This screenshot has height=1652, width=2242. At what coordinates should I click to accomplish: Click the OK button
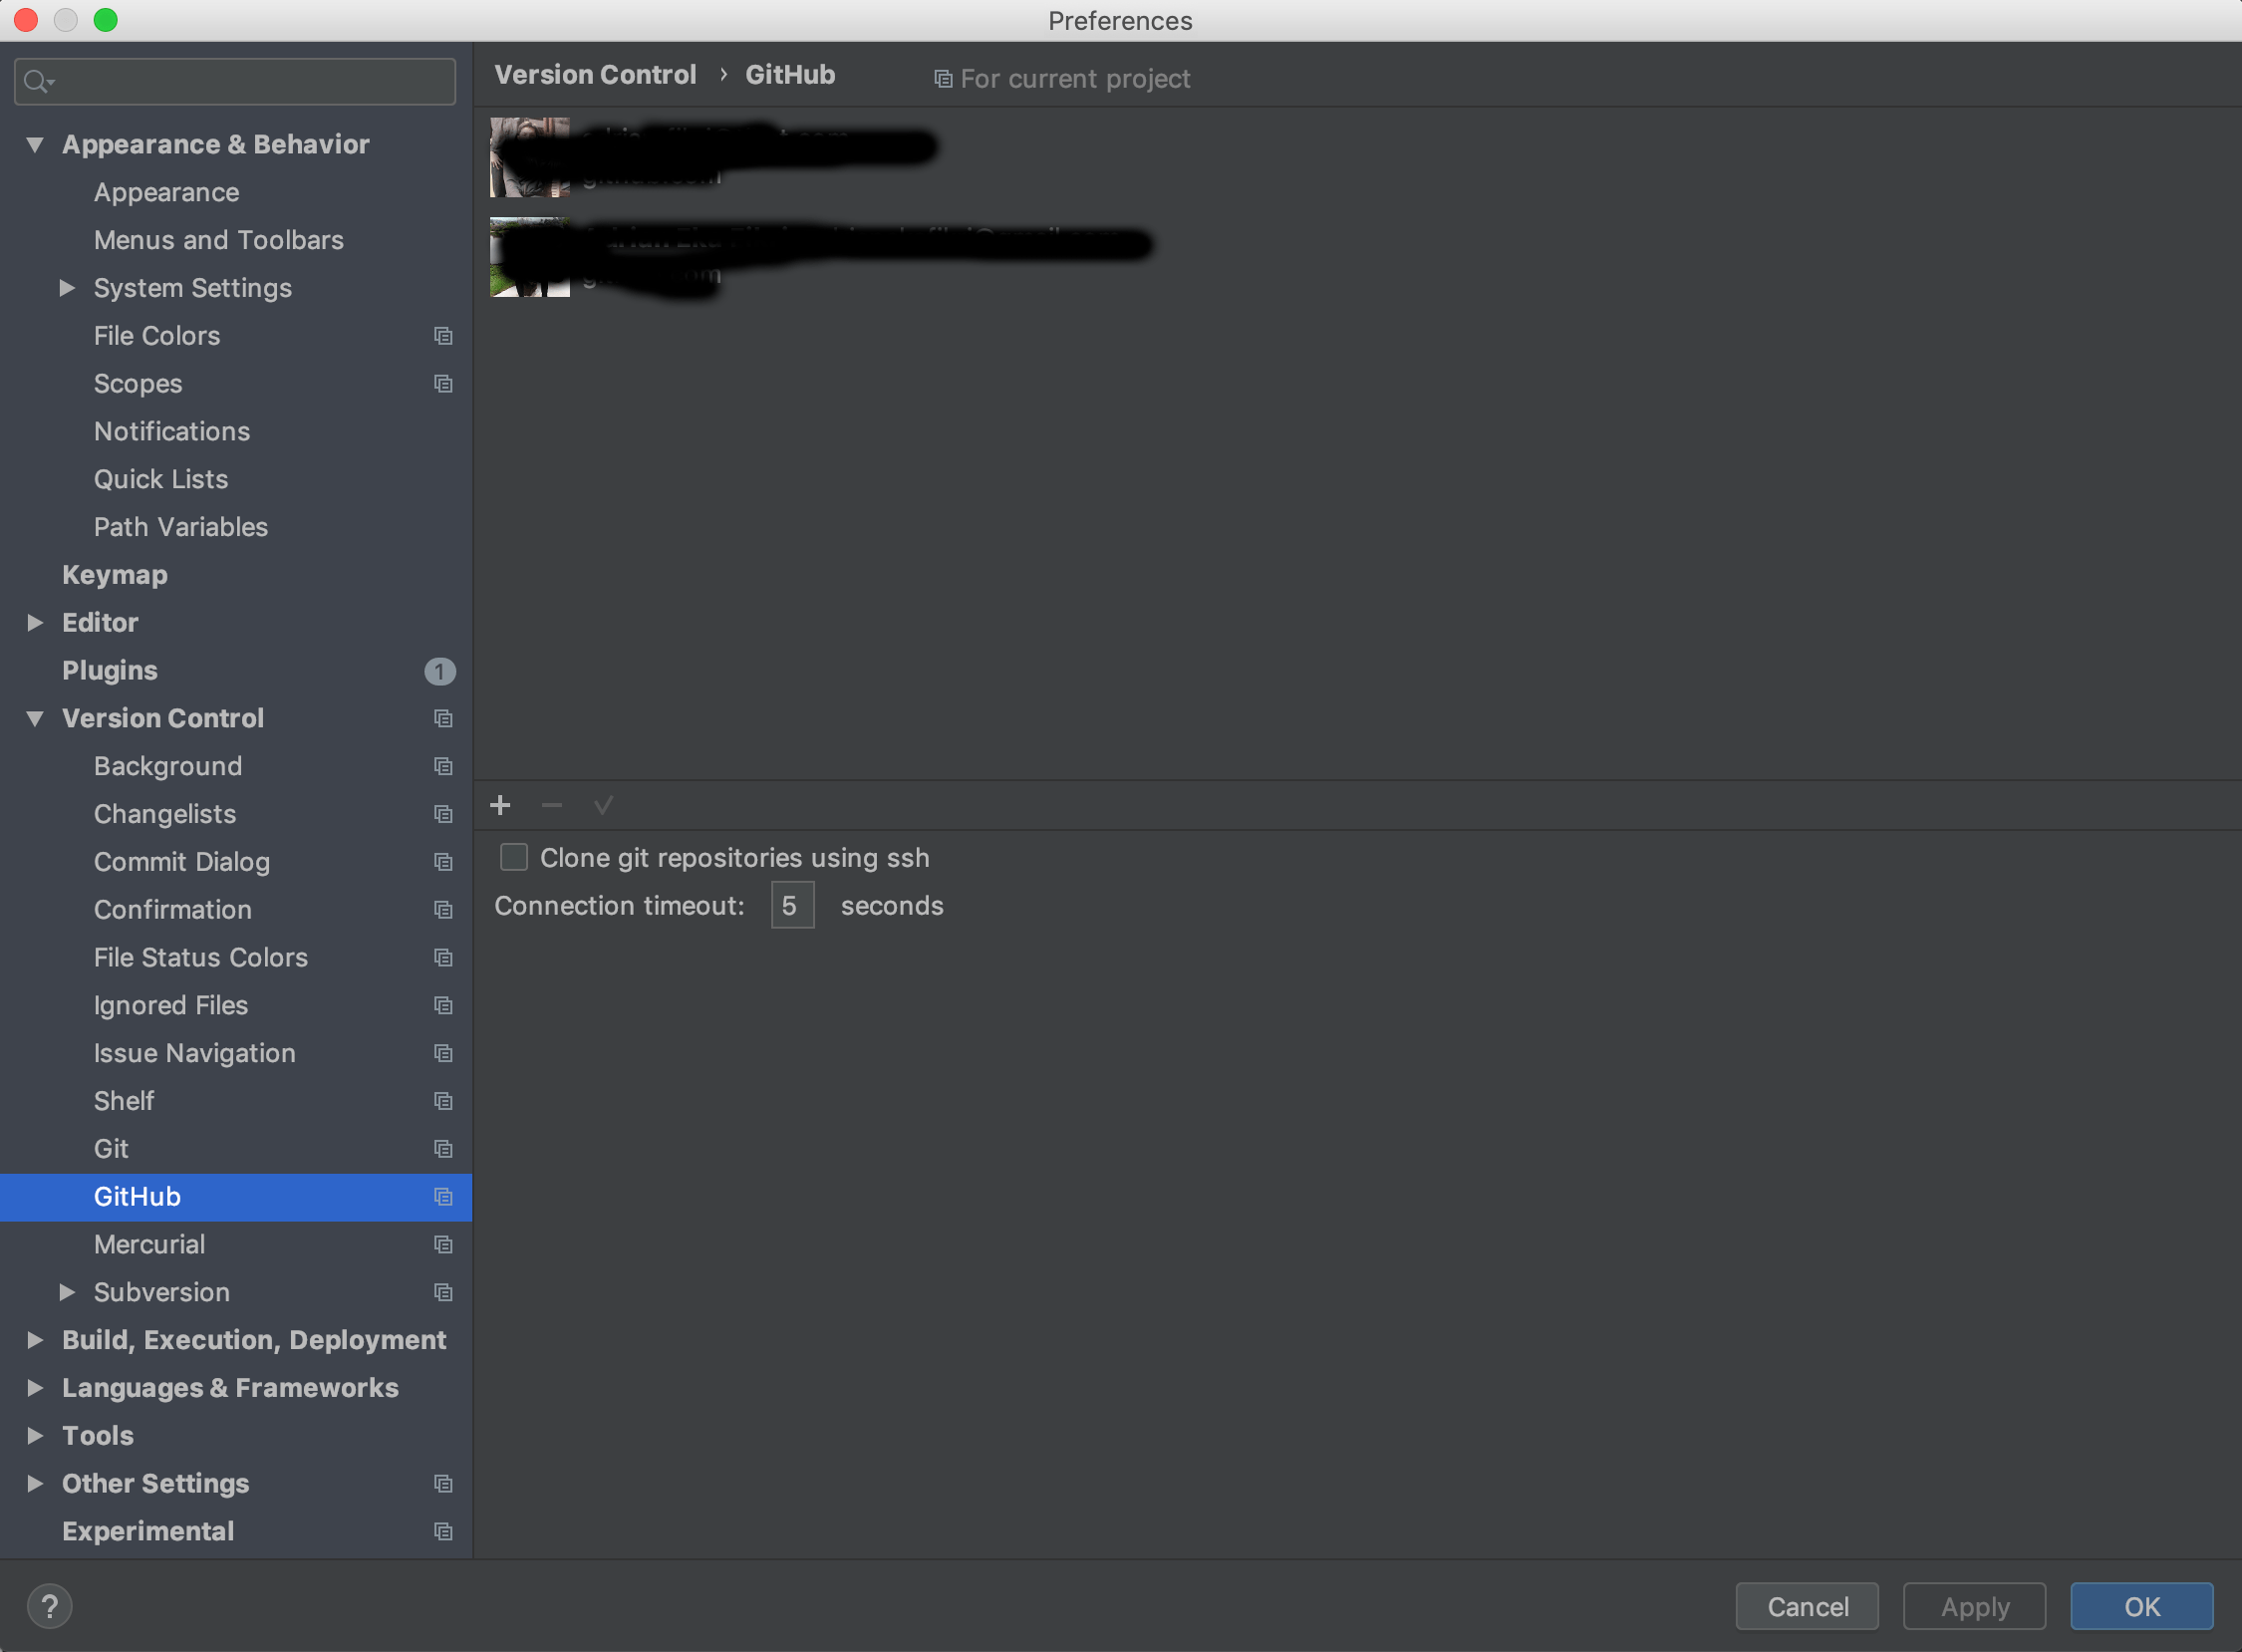click(2141, 1607)
